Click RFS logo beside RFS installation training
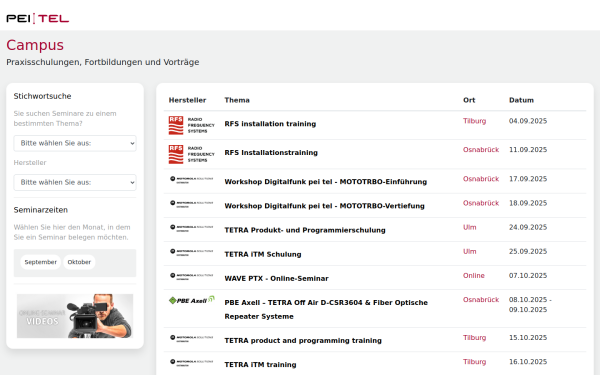 (192, 125)
